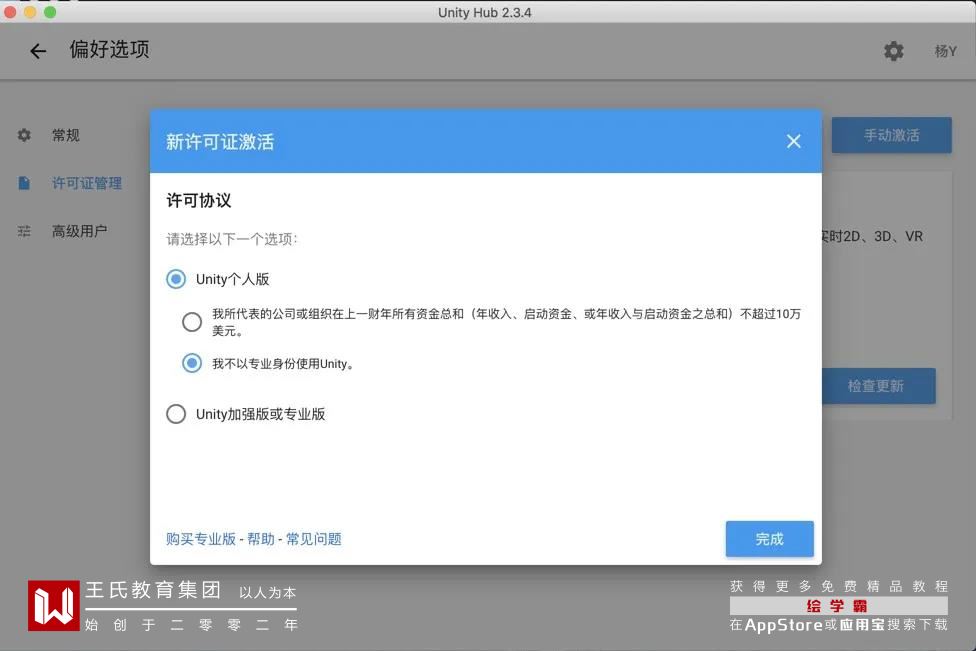The image size is (976, 651).
Task: Open the 帮助 link
Action: (261, 539)
